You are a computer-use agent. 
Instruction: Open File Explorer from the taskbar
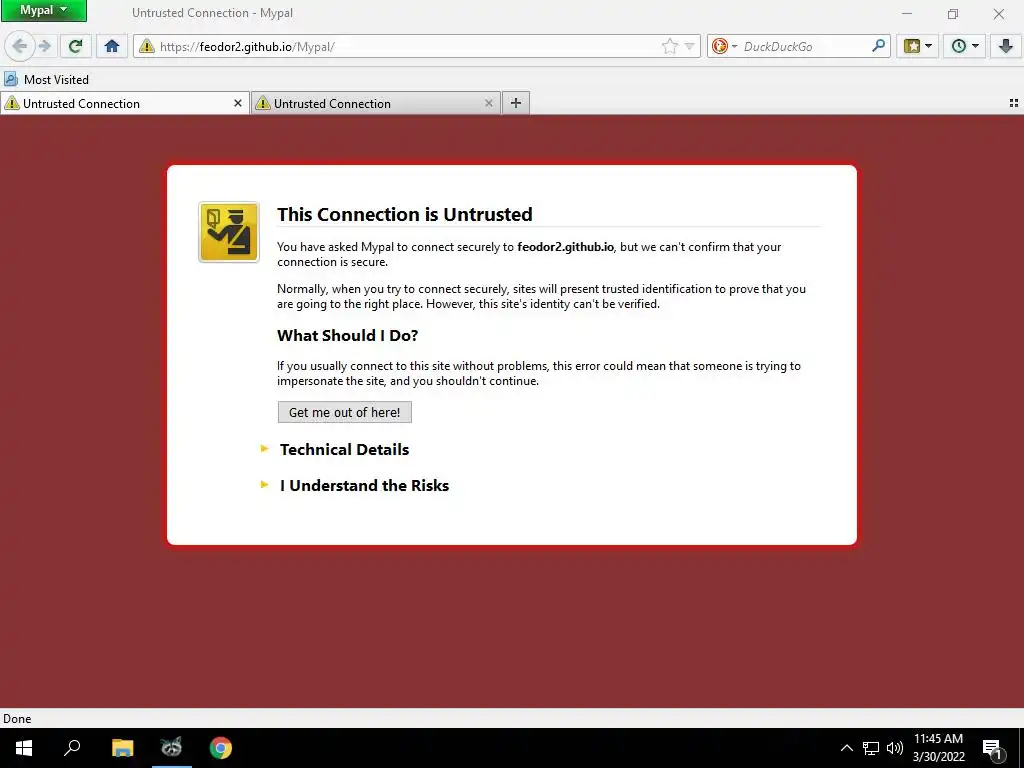pos(122,748)
